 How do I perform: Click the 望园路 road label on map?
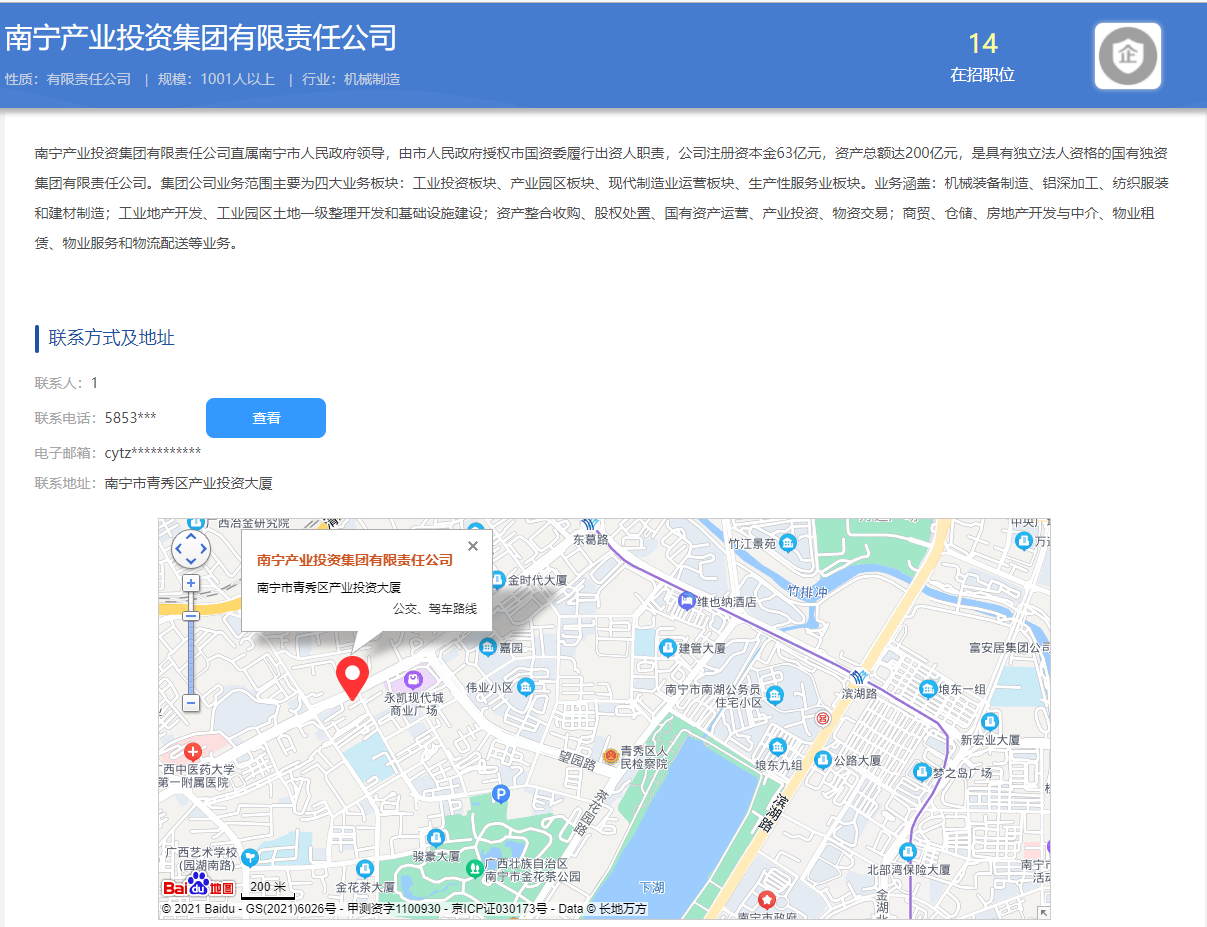click(x=576, y=761)
